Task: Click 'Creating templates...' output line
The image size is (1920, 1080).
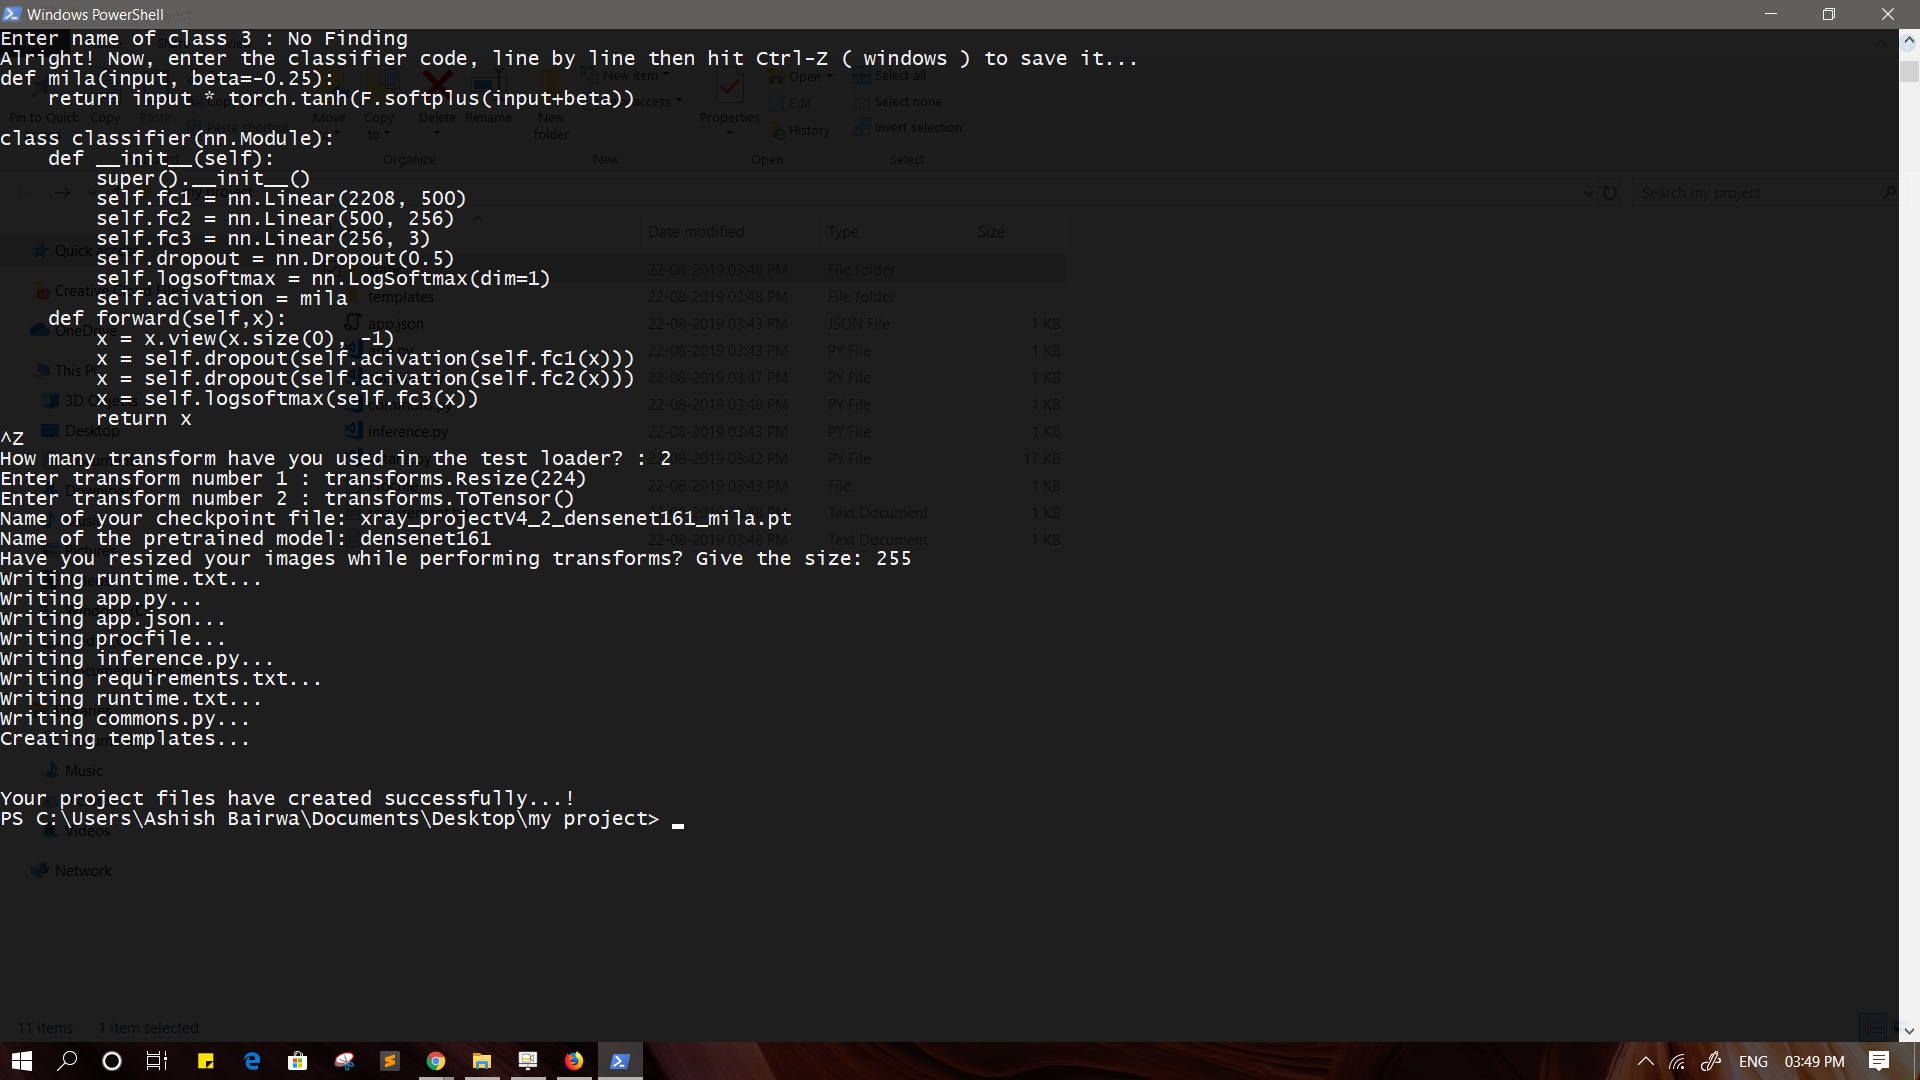Action: [125, 739]
